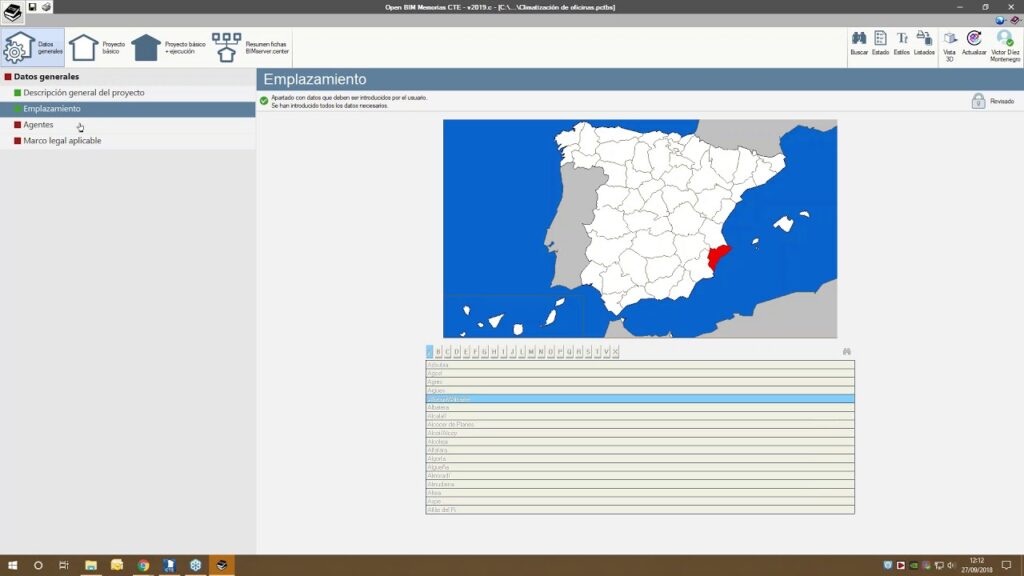The height and width of the screenshot is (576, 1024).
Task: Select Agentes in the sidebar
Action: (x=38, y=125)
